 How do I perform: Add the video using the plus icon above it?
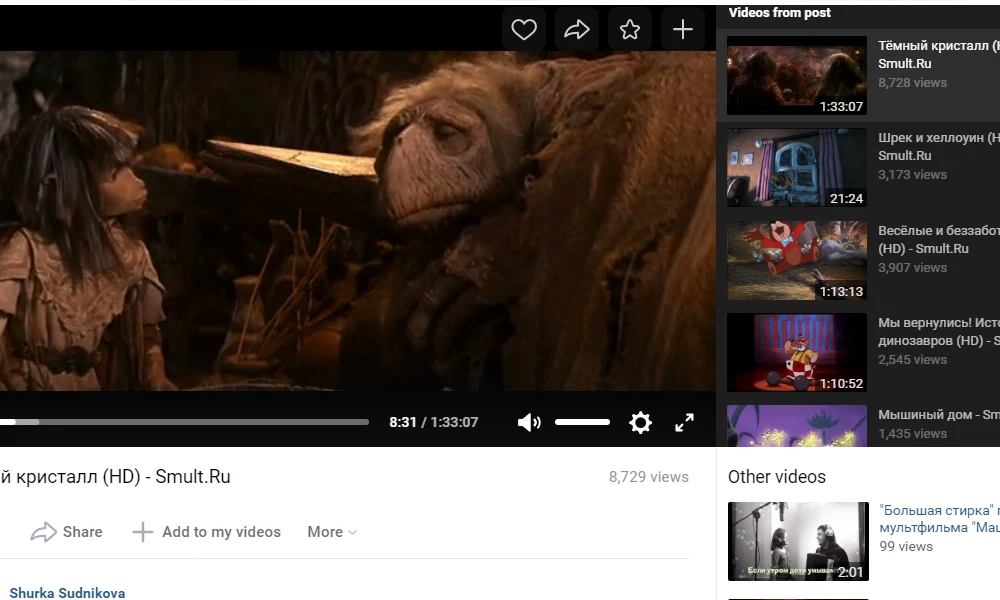pyautogui.click(x=682, y=29)
